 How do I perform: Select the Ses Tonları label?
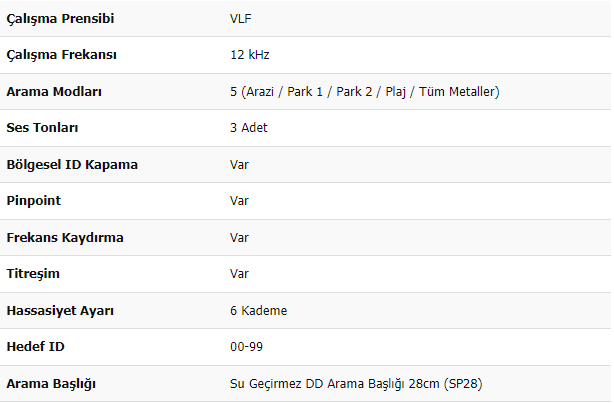[x=42, y=128]
